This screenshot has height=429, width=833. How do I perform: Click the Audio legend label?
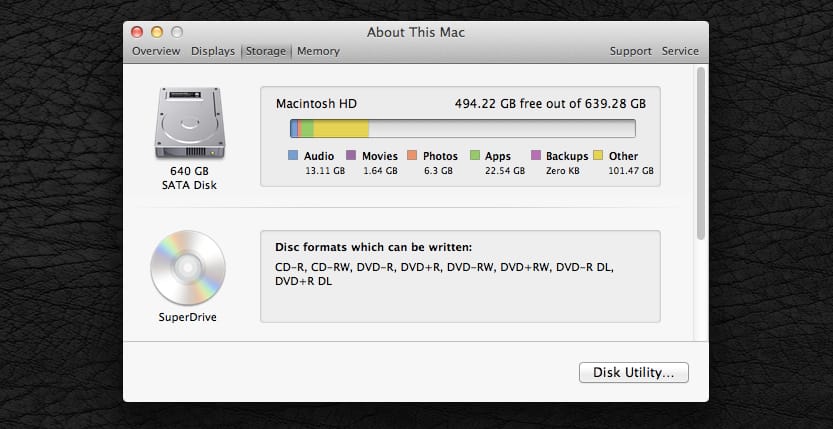click(x=319, y=156)
